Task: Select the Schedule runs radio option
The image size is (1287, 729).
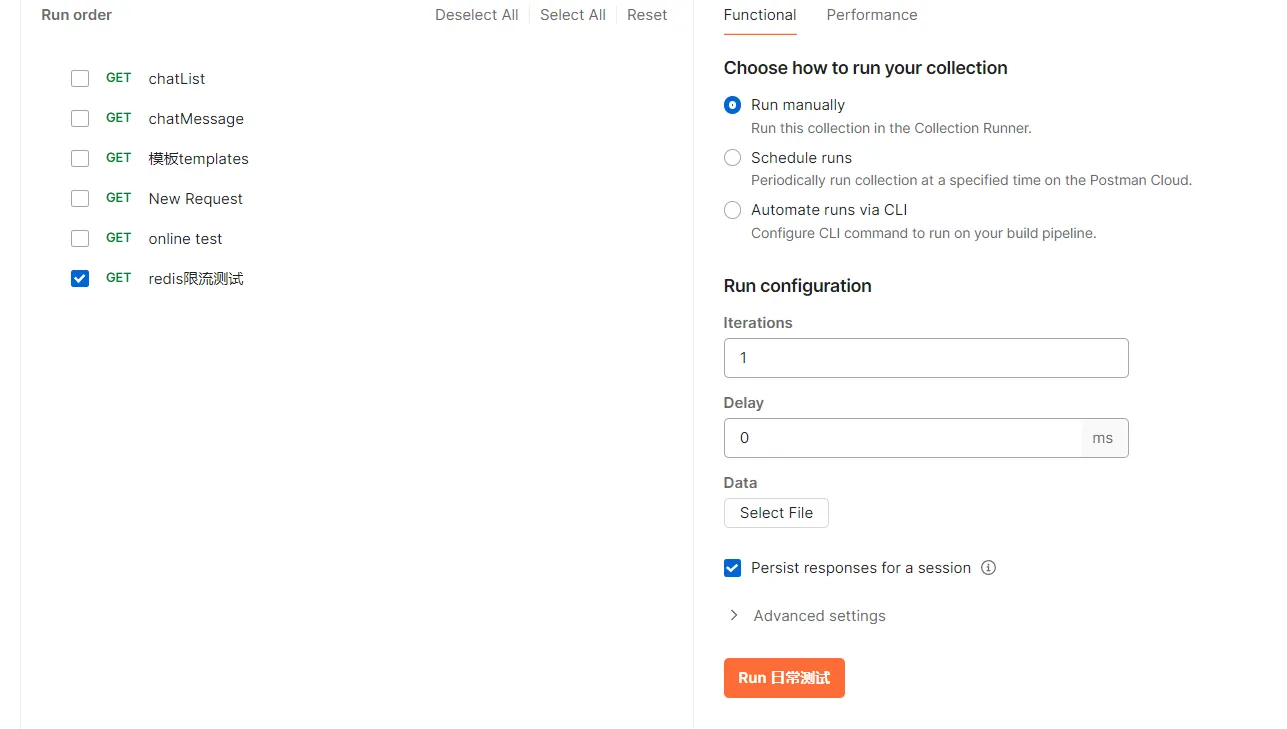Action: point(733,158)
